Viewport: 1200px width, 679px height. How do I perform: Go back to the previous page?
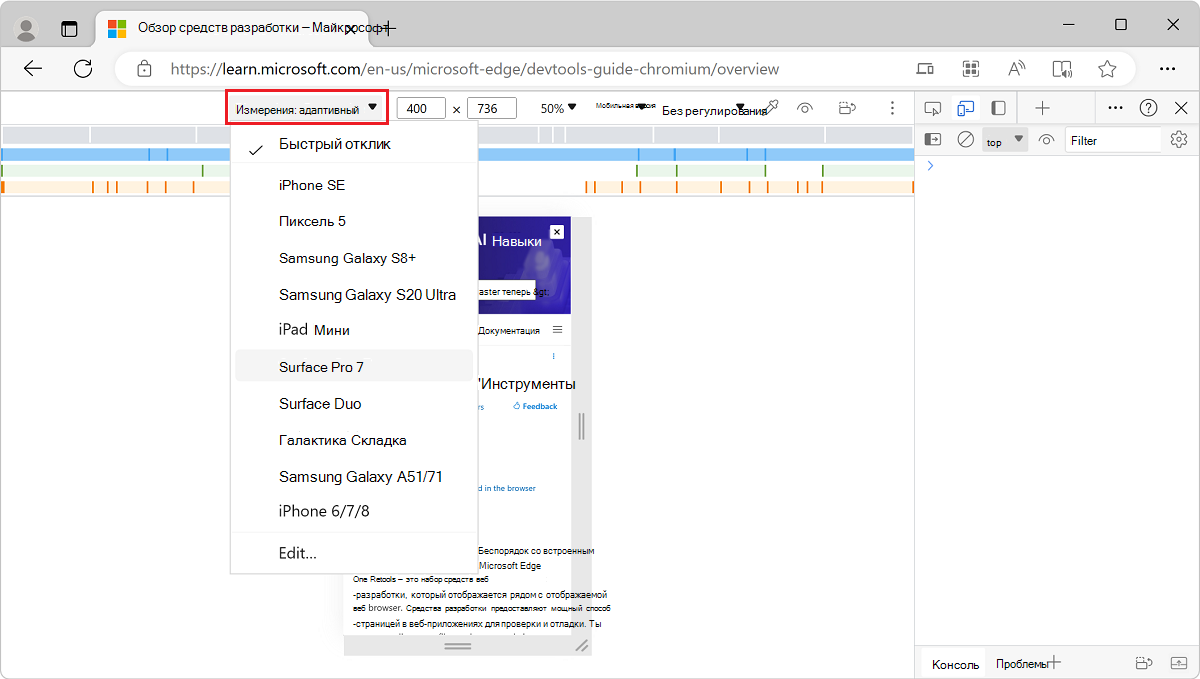click(33, 69)
